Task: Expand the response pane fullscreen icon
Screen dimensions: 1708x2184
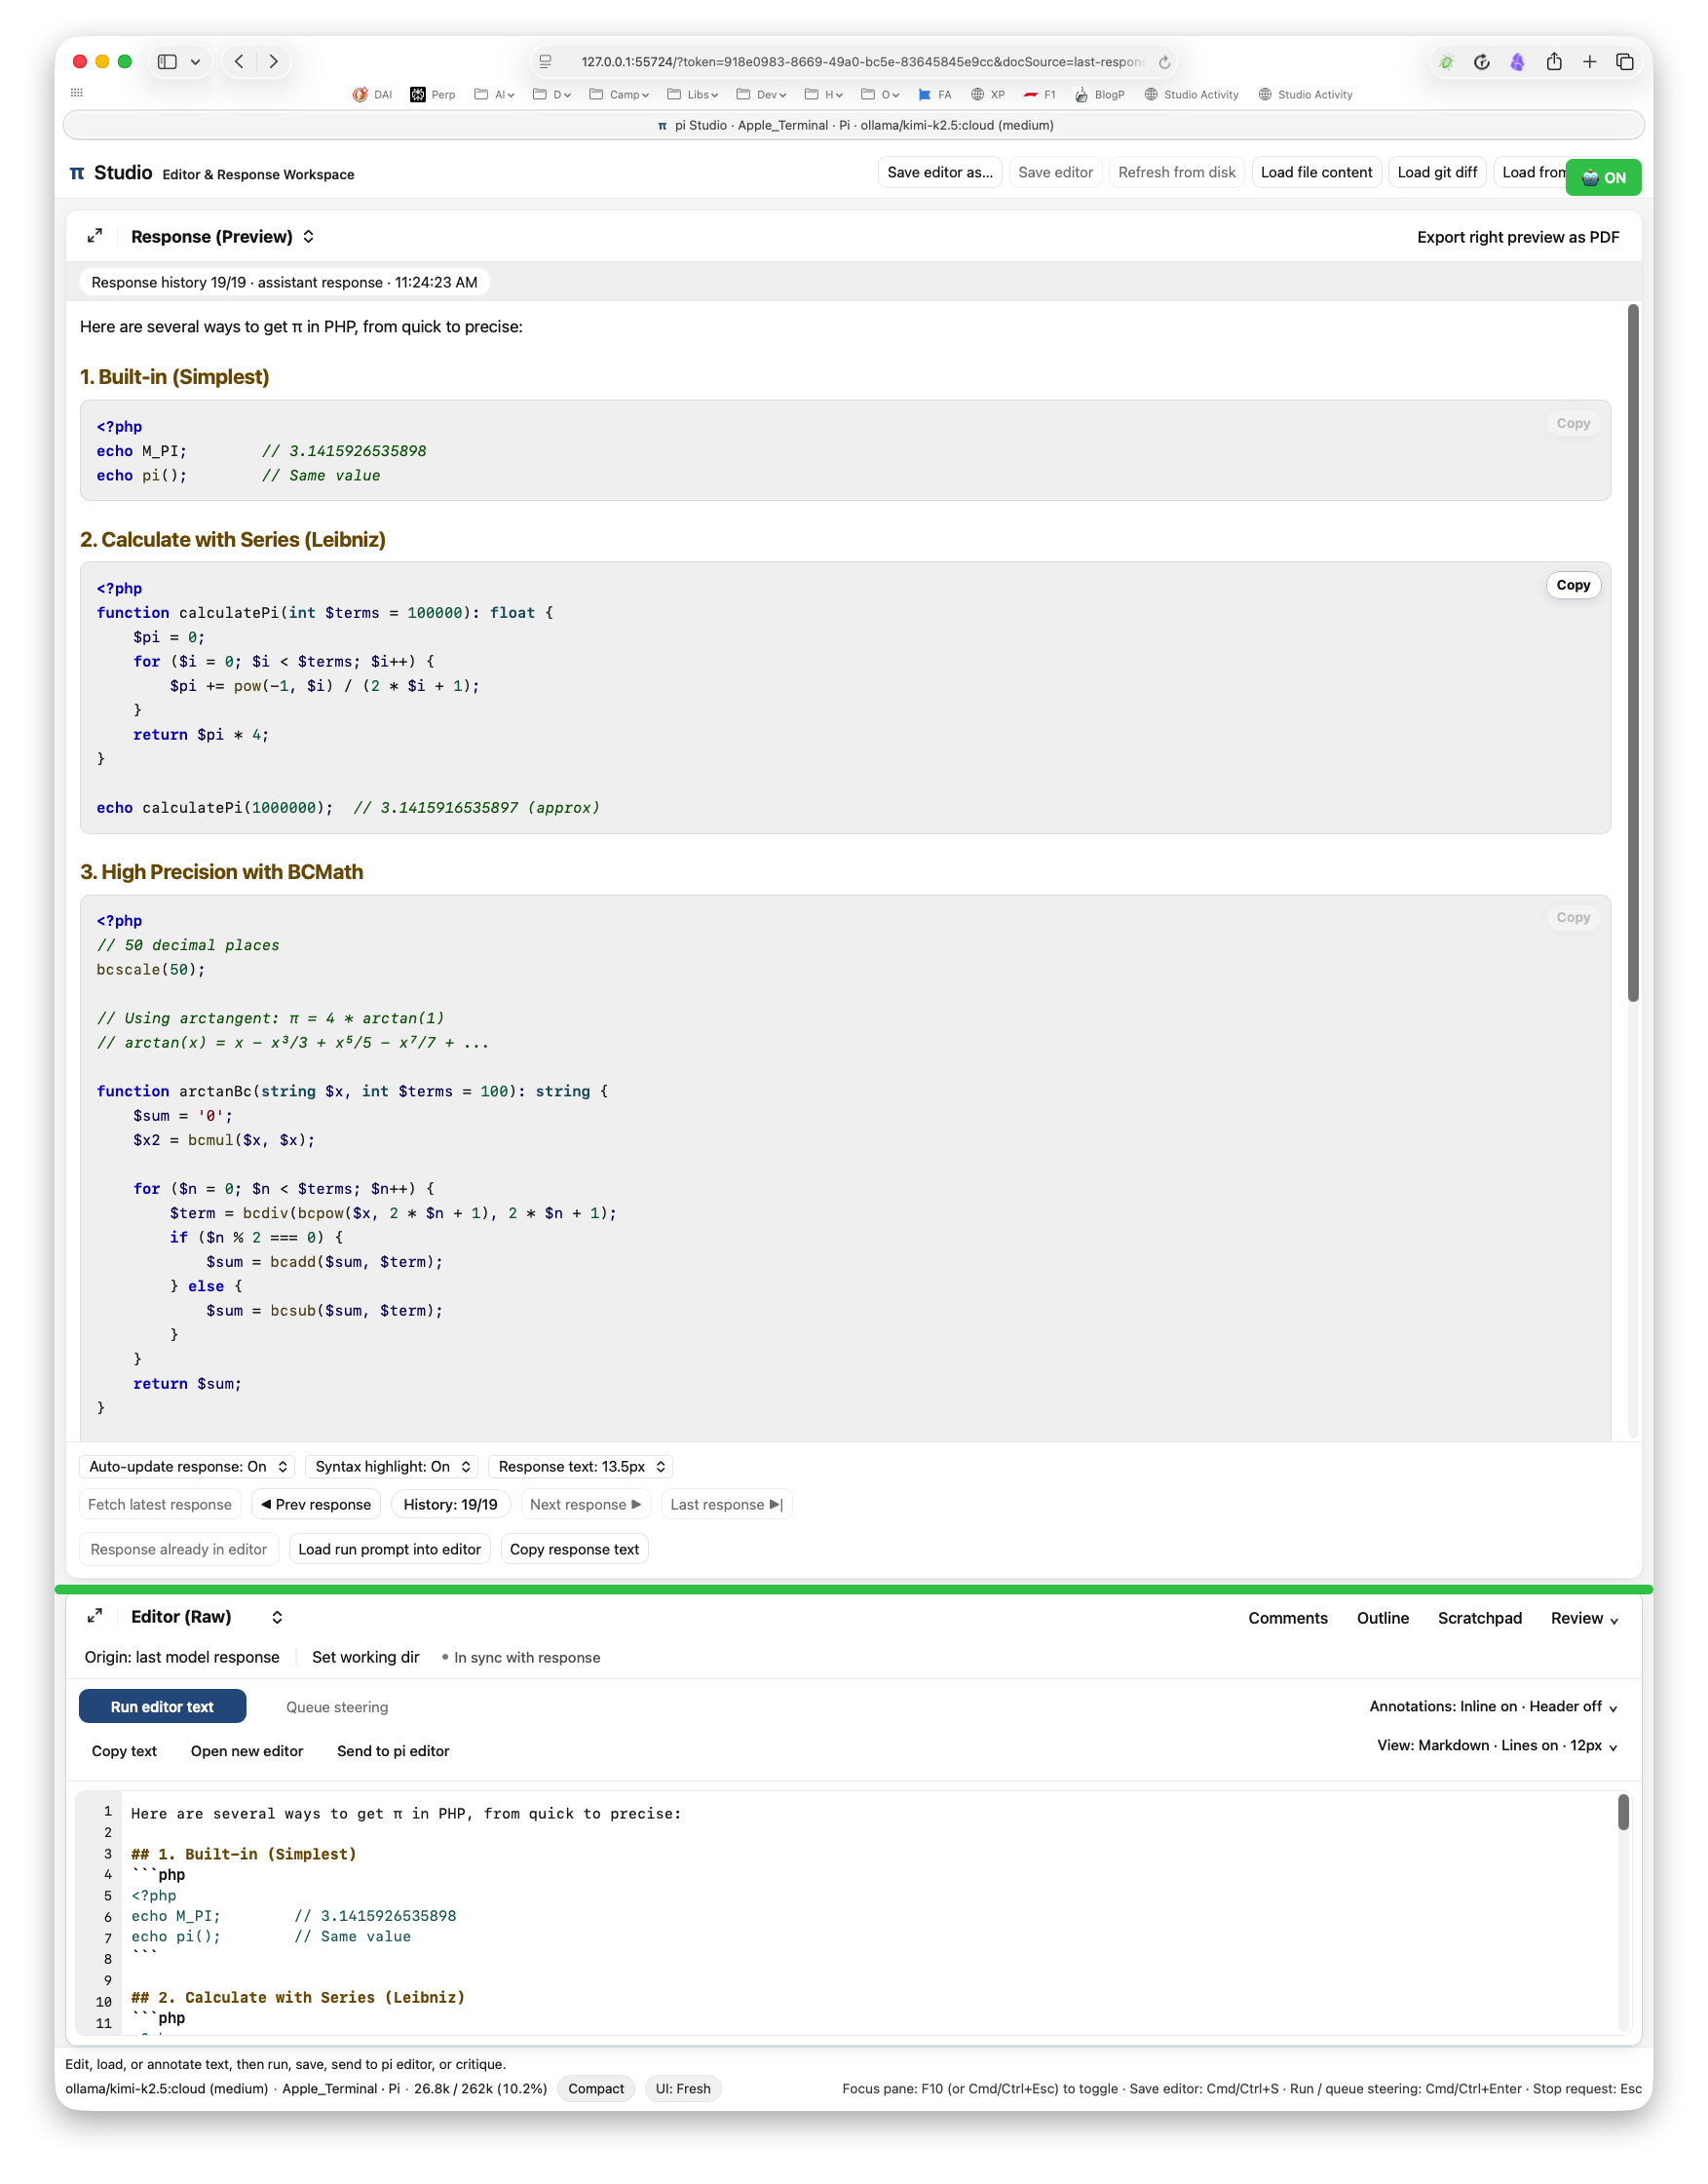Action: tap(95, 237)
